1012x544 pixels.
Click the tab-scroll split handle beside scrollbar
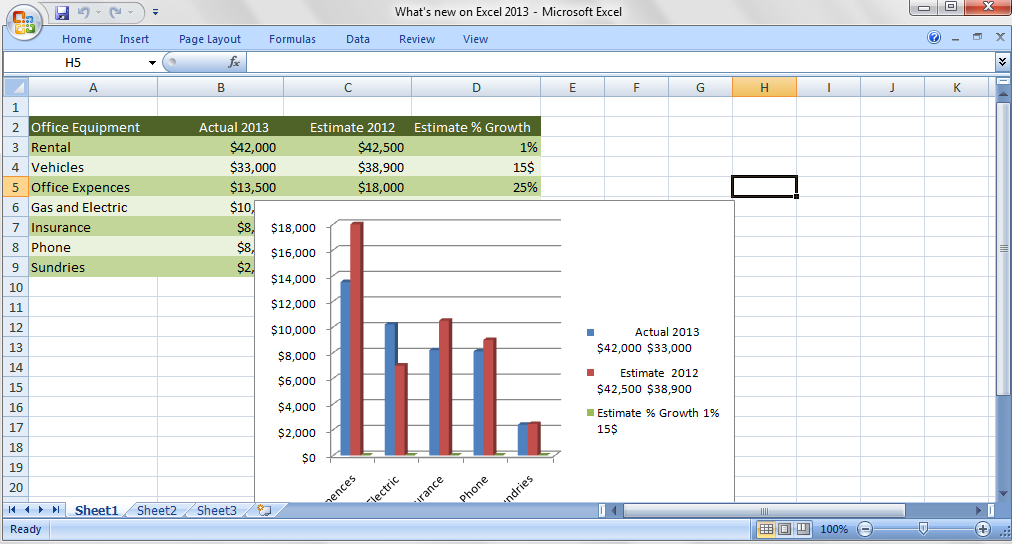click(x=602, y=510)
